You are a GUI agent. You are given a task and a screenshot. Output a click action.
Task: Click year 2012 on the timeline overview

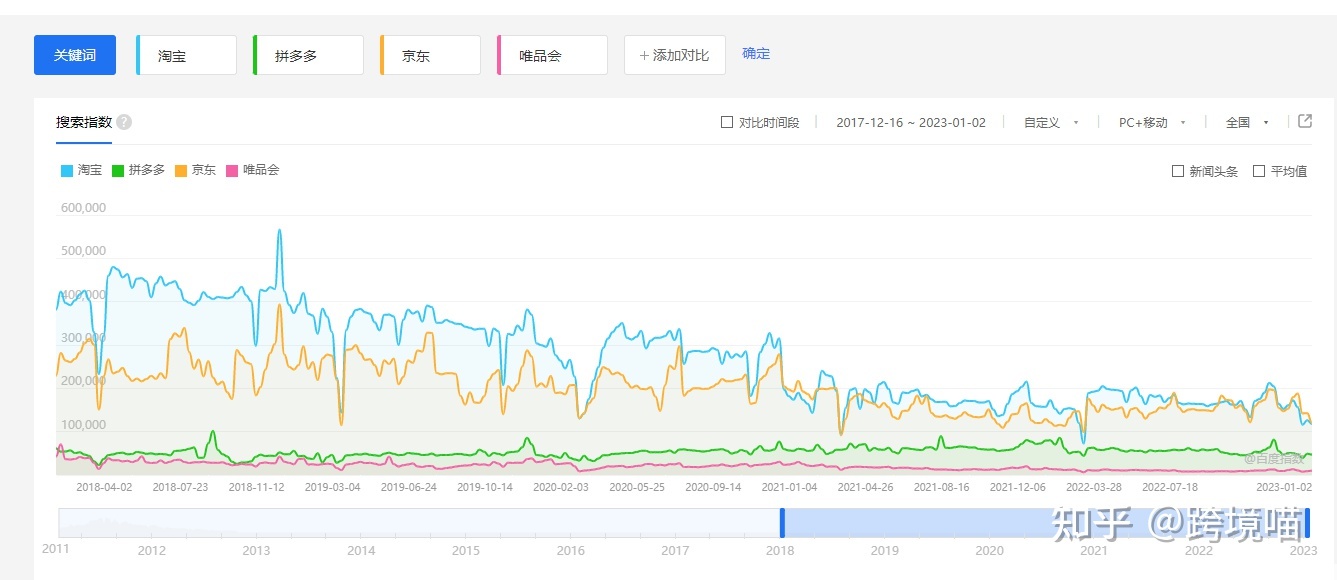152,550
